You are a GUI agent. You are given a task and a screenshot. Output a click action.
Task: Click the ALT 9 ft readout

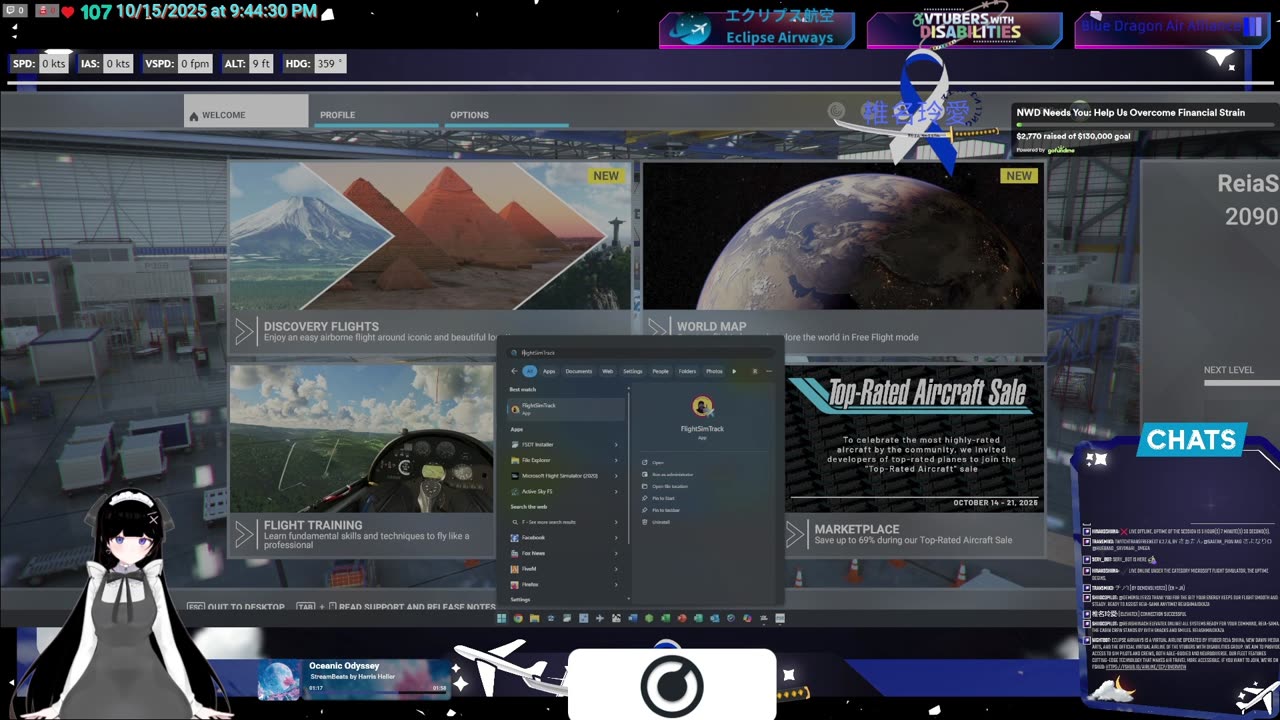248,63
